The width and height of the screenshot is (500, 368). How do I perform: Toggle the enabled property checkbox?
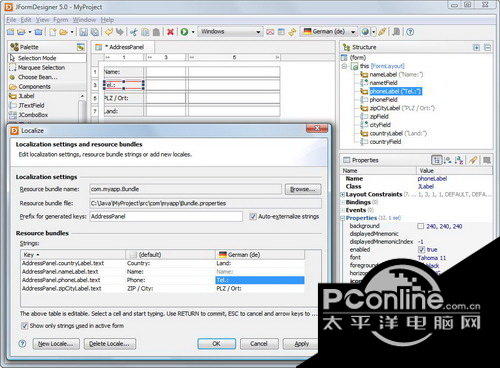point(421,250)
